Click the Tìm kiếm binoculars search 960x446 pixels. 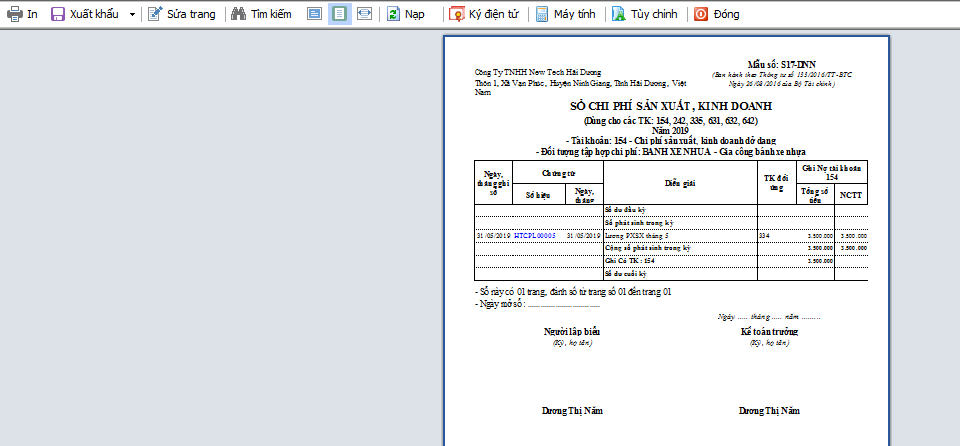(260, 15)
